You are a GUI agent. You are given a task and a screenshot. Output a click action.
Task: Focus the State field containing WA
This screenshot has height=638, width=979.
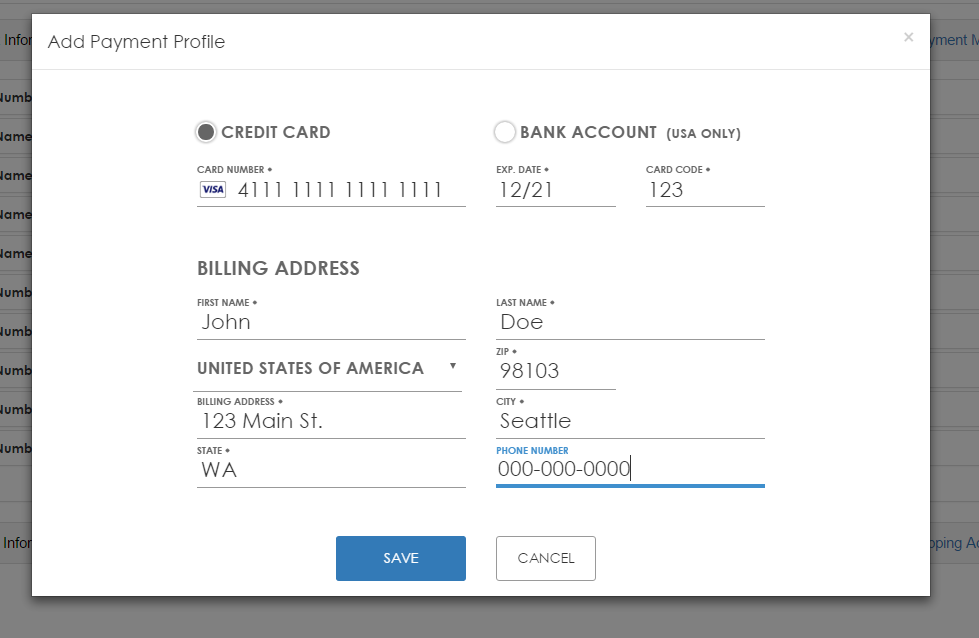tap(330, 470)
